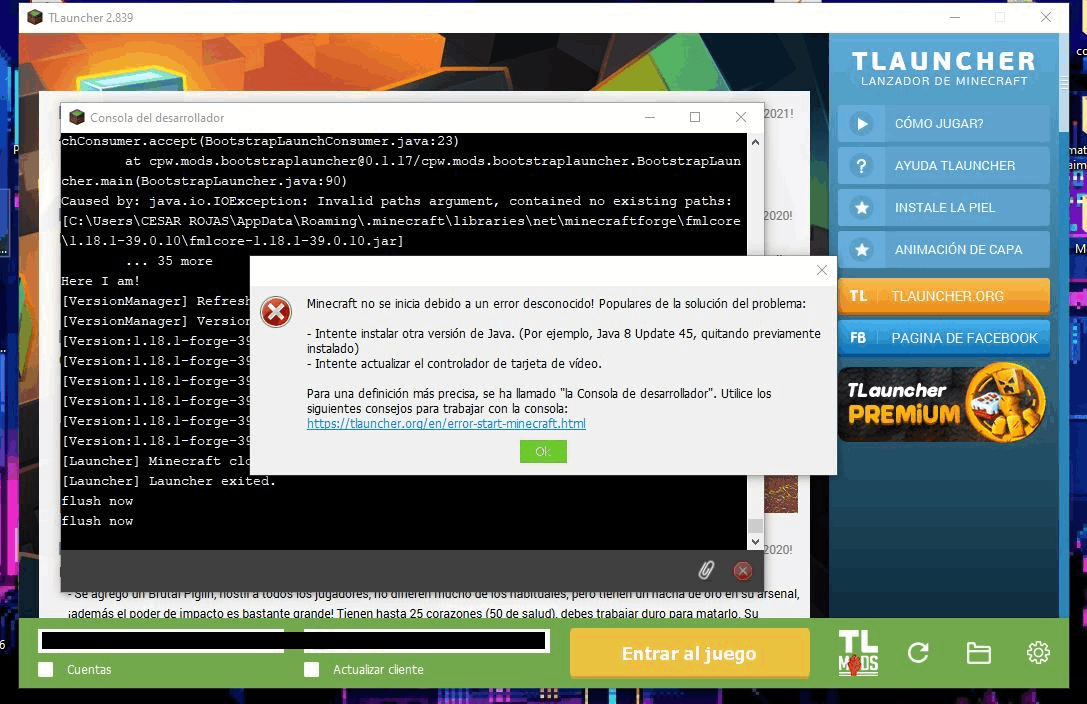The image size is (1087, 704).
Task: Click the '... 35 more' console line
Action: [x=169, y=261]
